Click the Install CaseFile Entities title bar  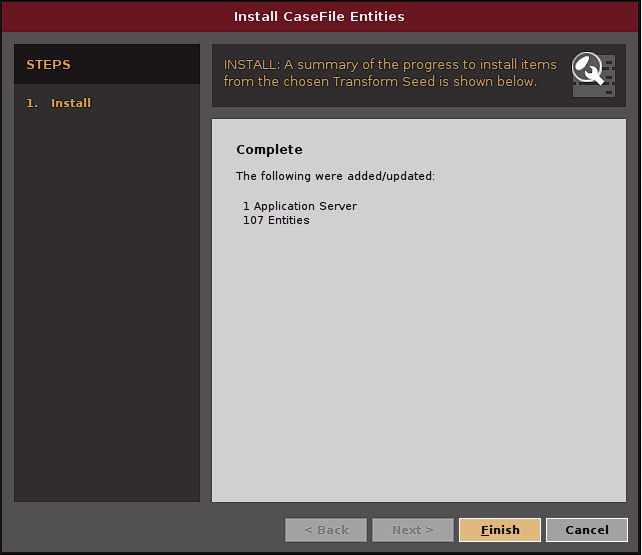pos(320,17)
